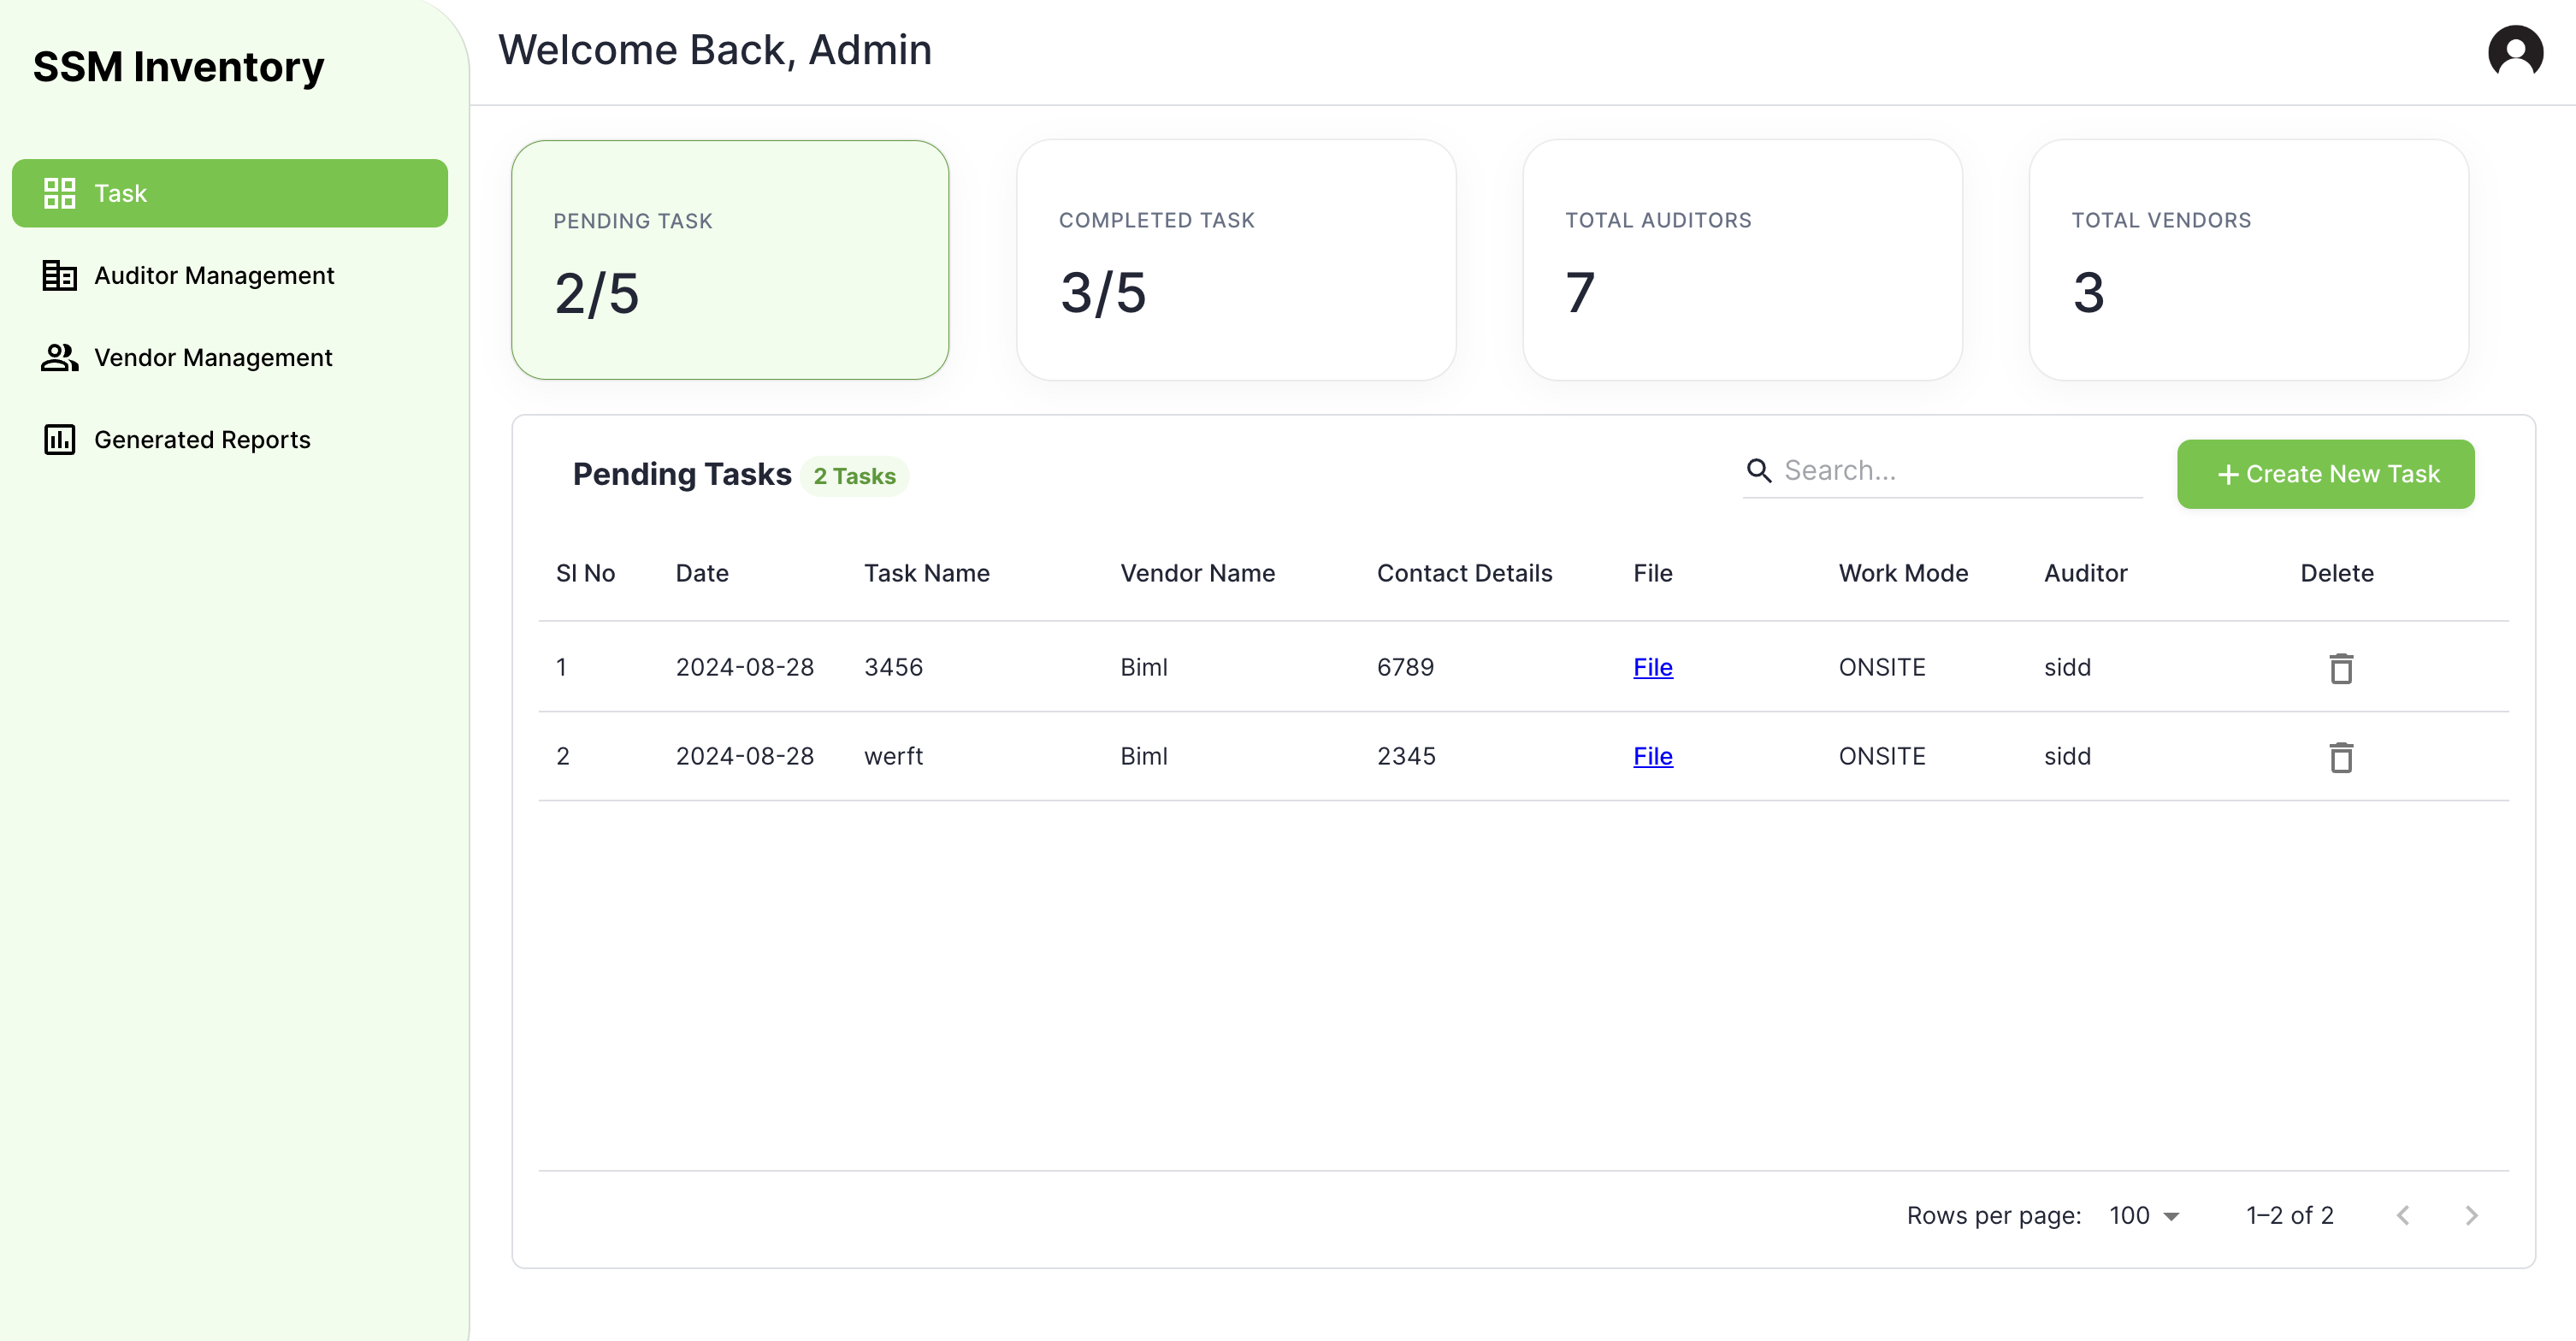Image resolution: width=2576 pixels, height=1341 pixels.
Task: Select the Completed Task card
Action: click(x=1235, y=260)
